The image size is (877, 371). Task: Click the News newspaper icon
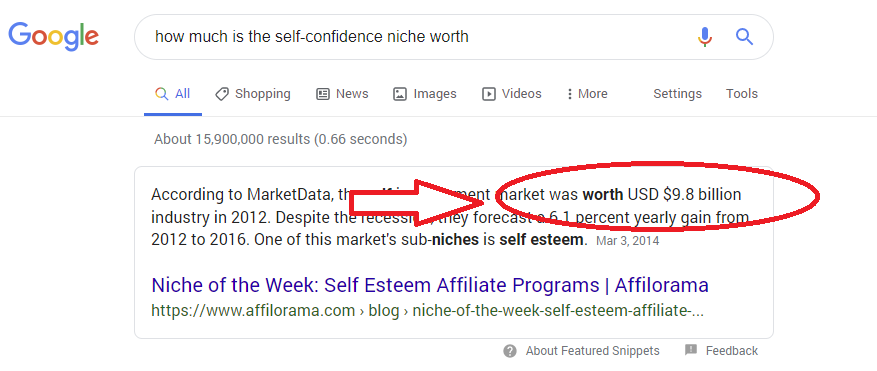(x=323, y=94)
